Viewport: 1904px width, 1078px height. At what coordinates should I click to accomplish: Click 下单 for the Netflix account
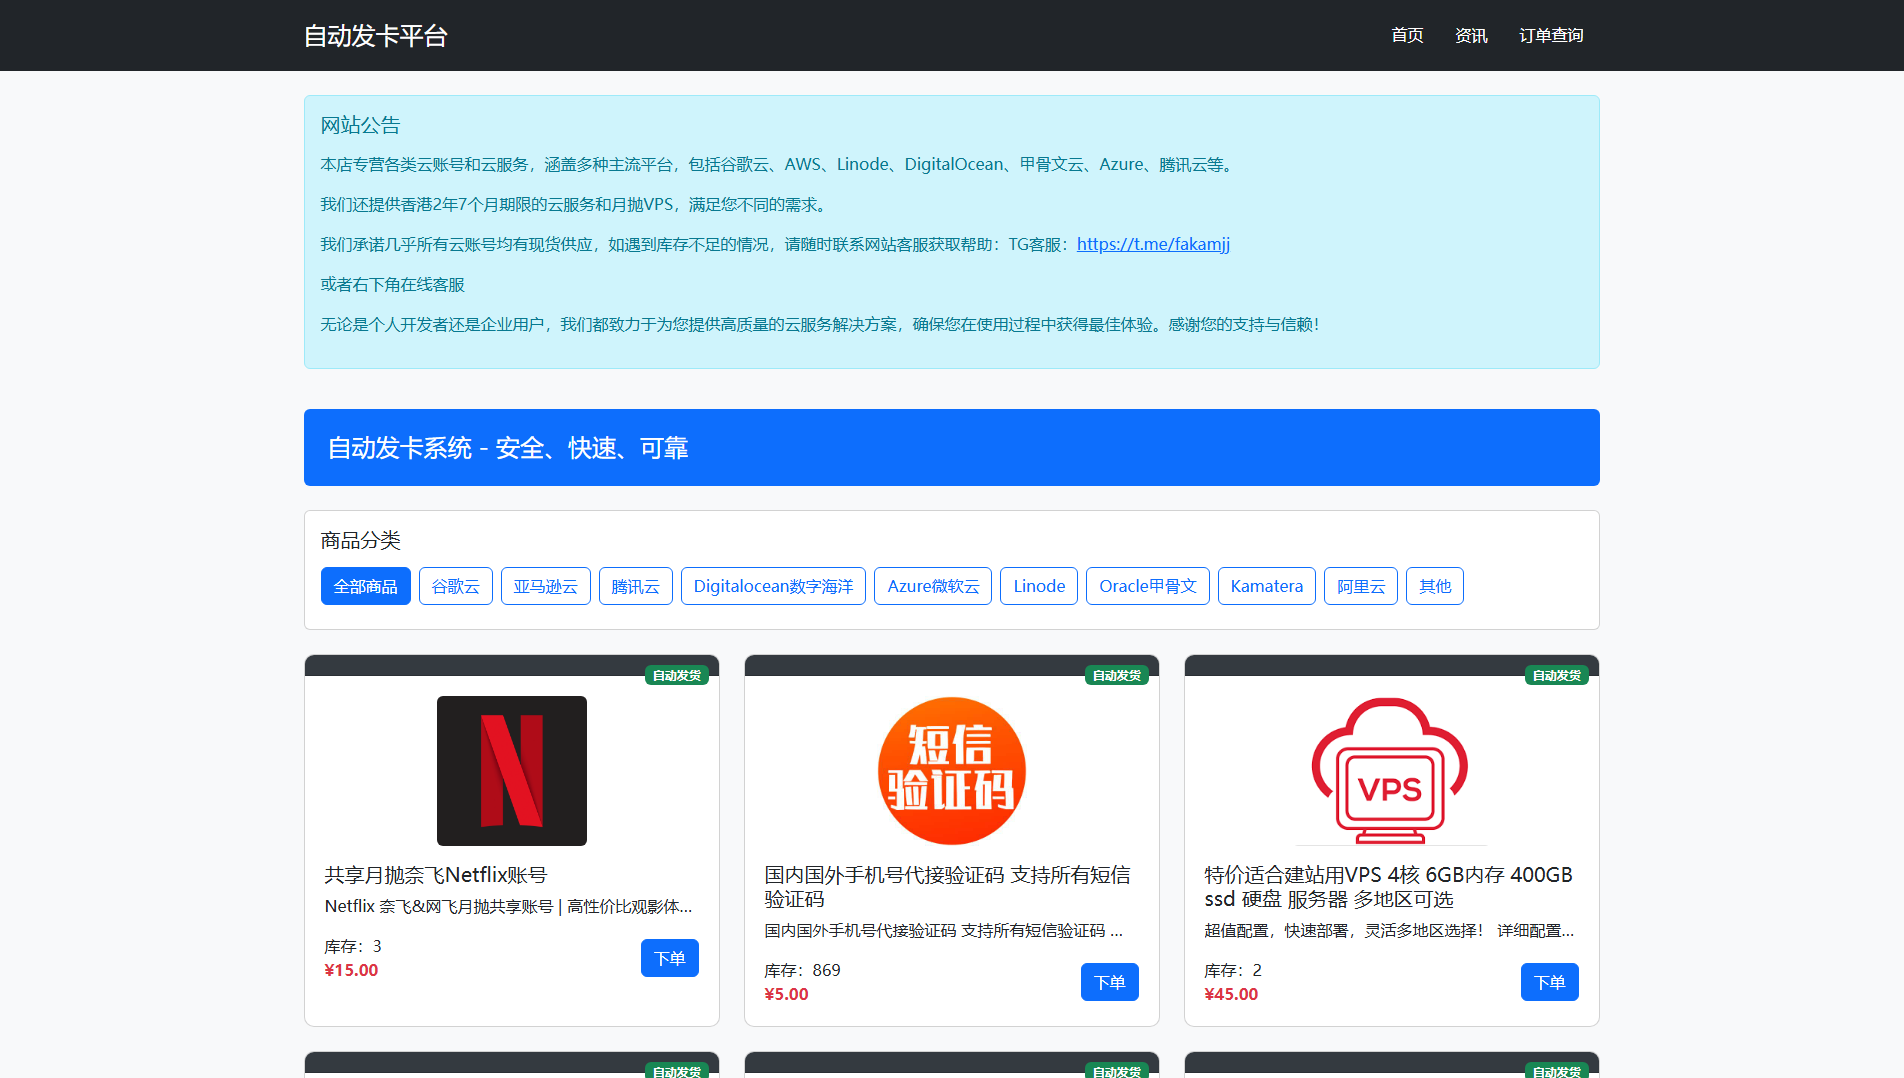pos(670,958)
